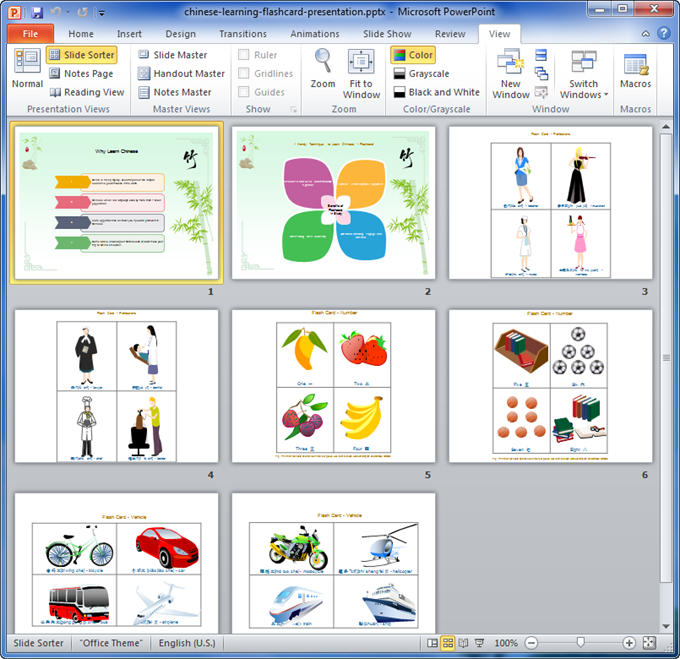
Task: Open the Notes Master view
Action: (x=174, y=92)
